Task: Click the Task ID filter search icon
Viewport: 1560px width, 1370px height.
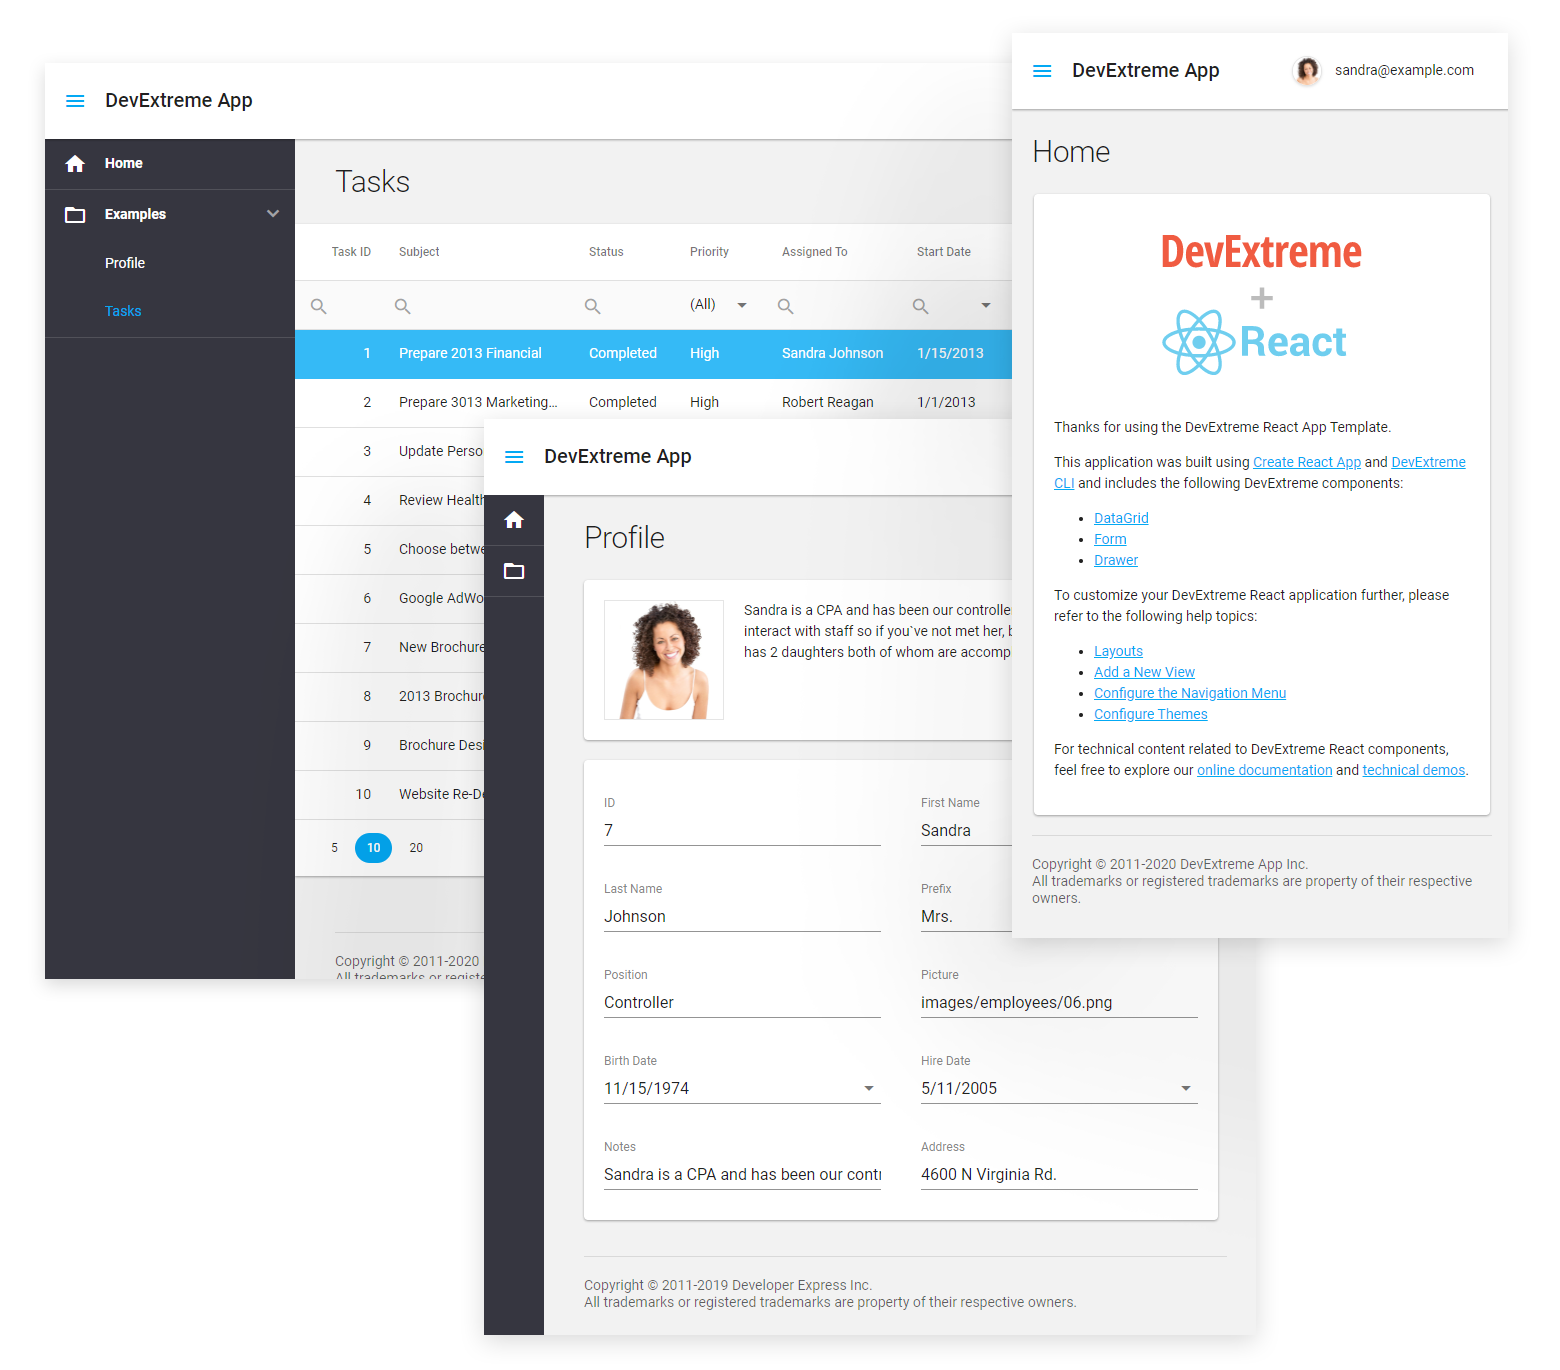Action: click(319, 306)
